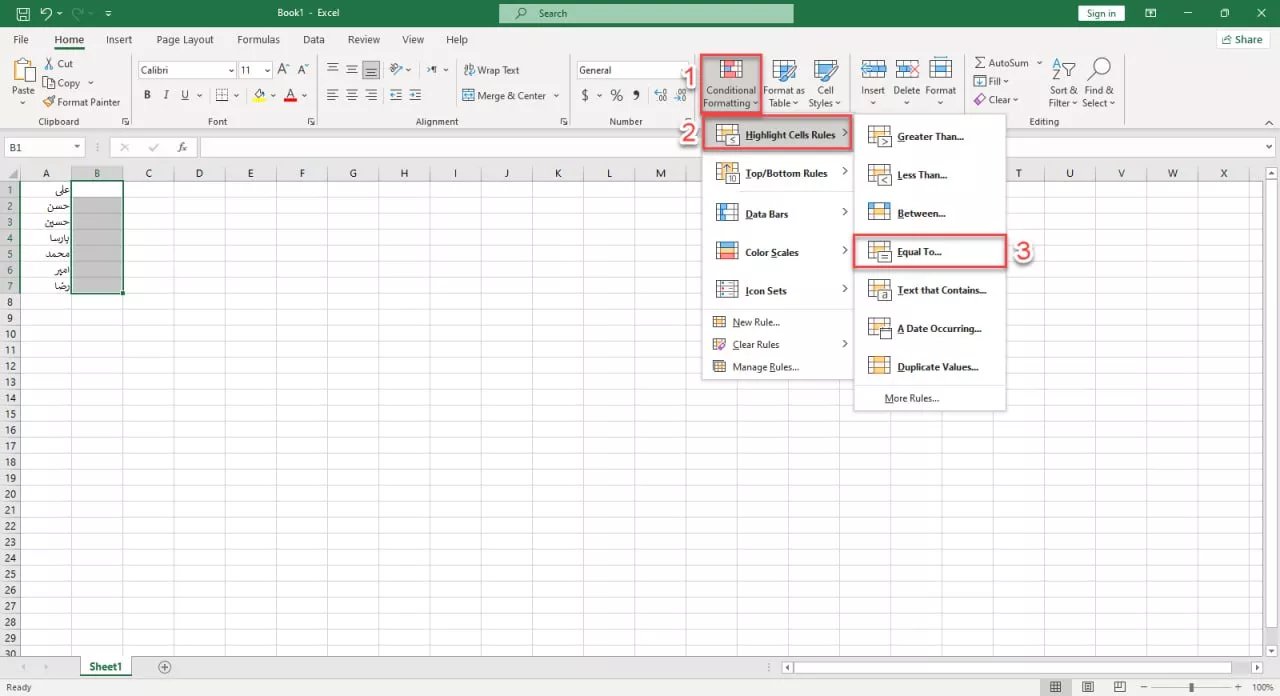Choose Top/Bottom Rules menu item
The height and width of the screenshot is (696, 1280).
point(779,173)
